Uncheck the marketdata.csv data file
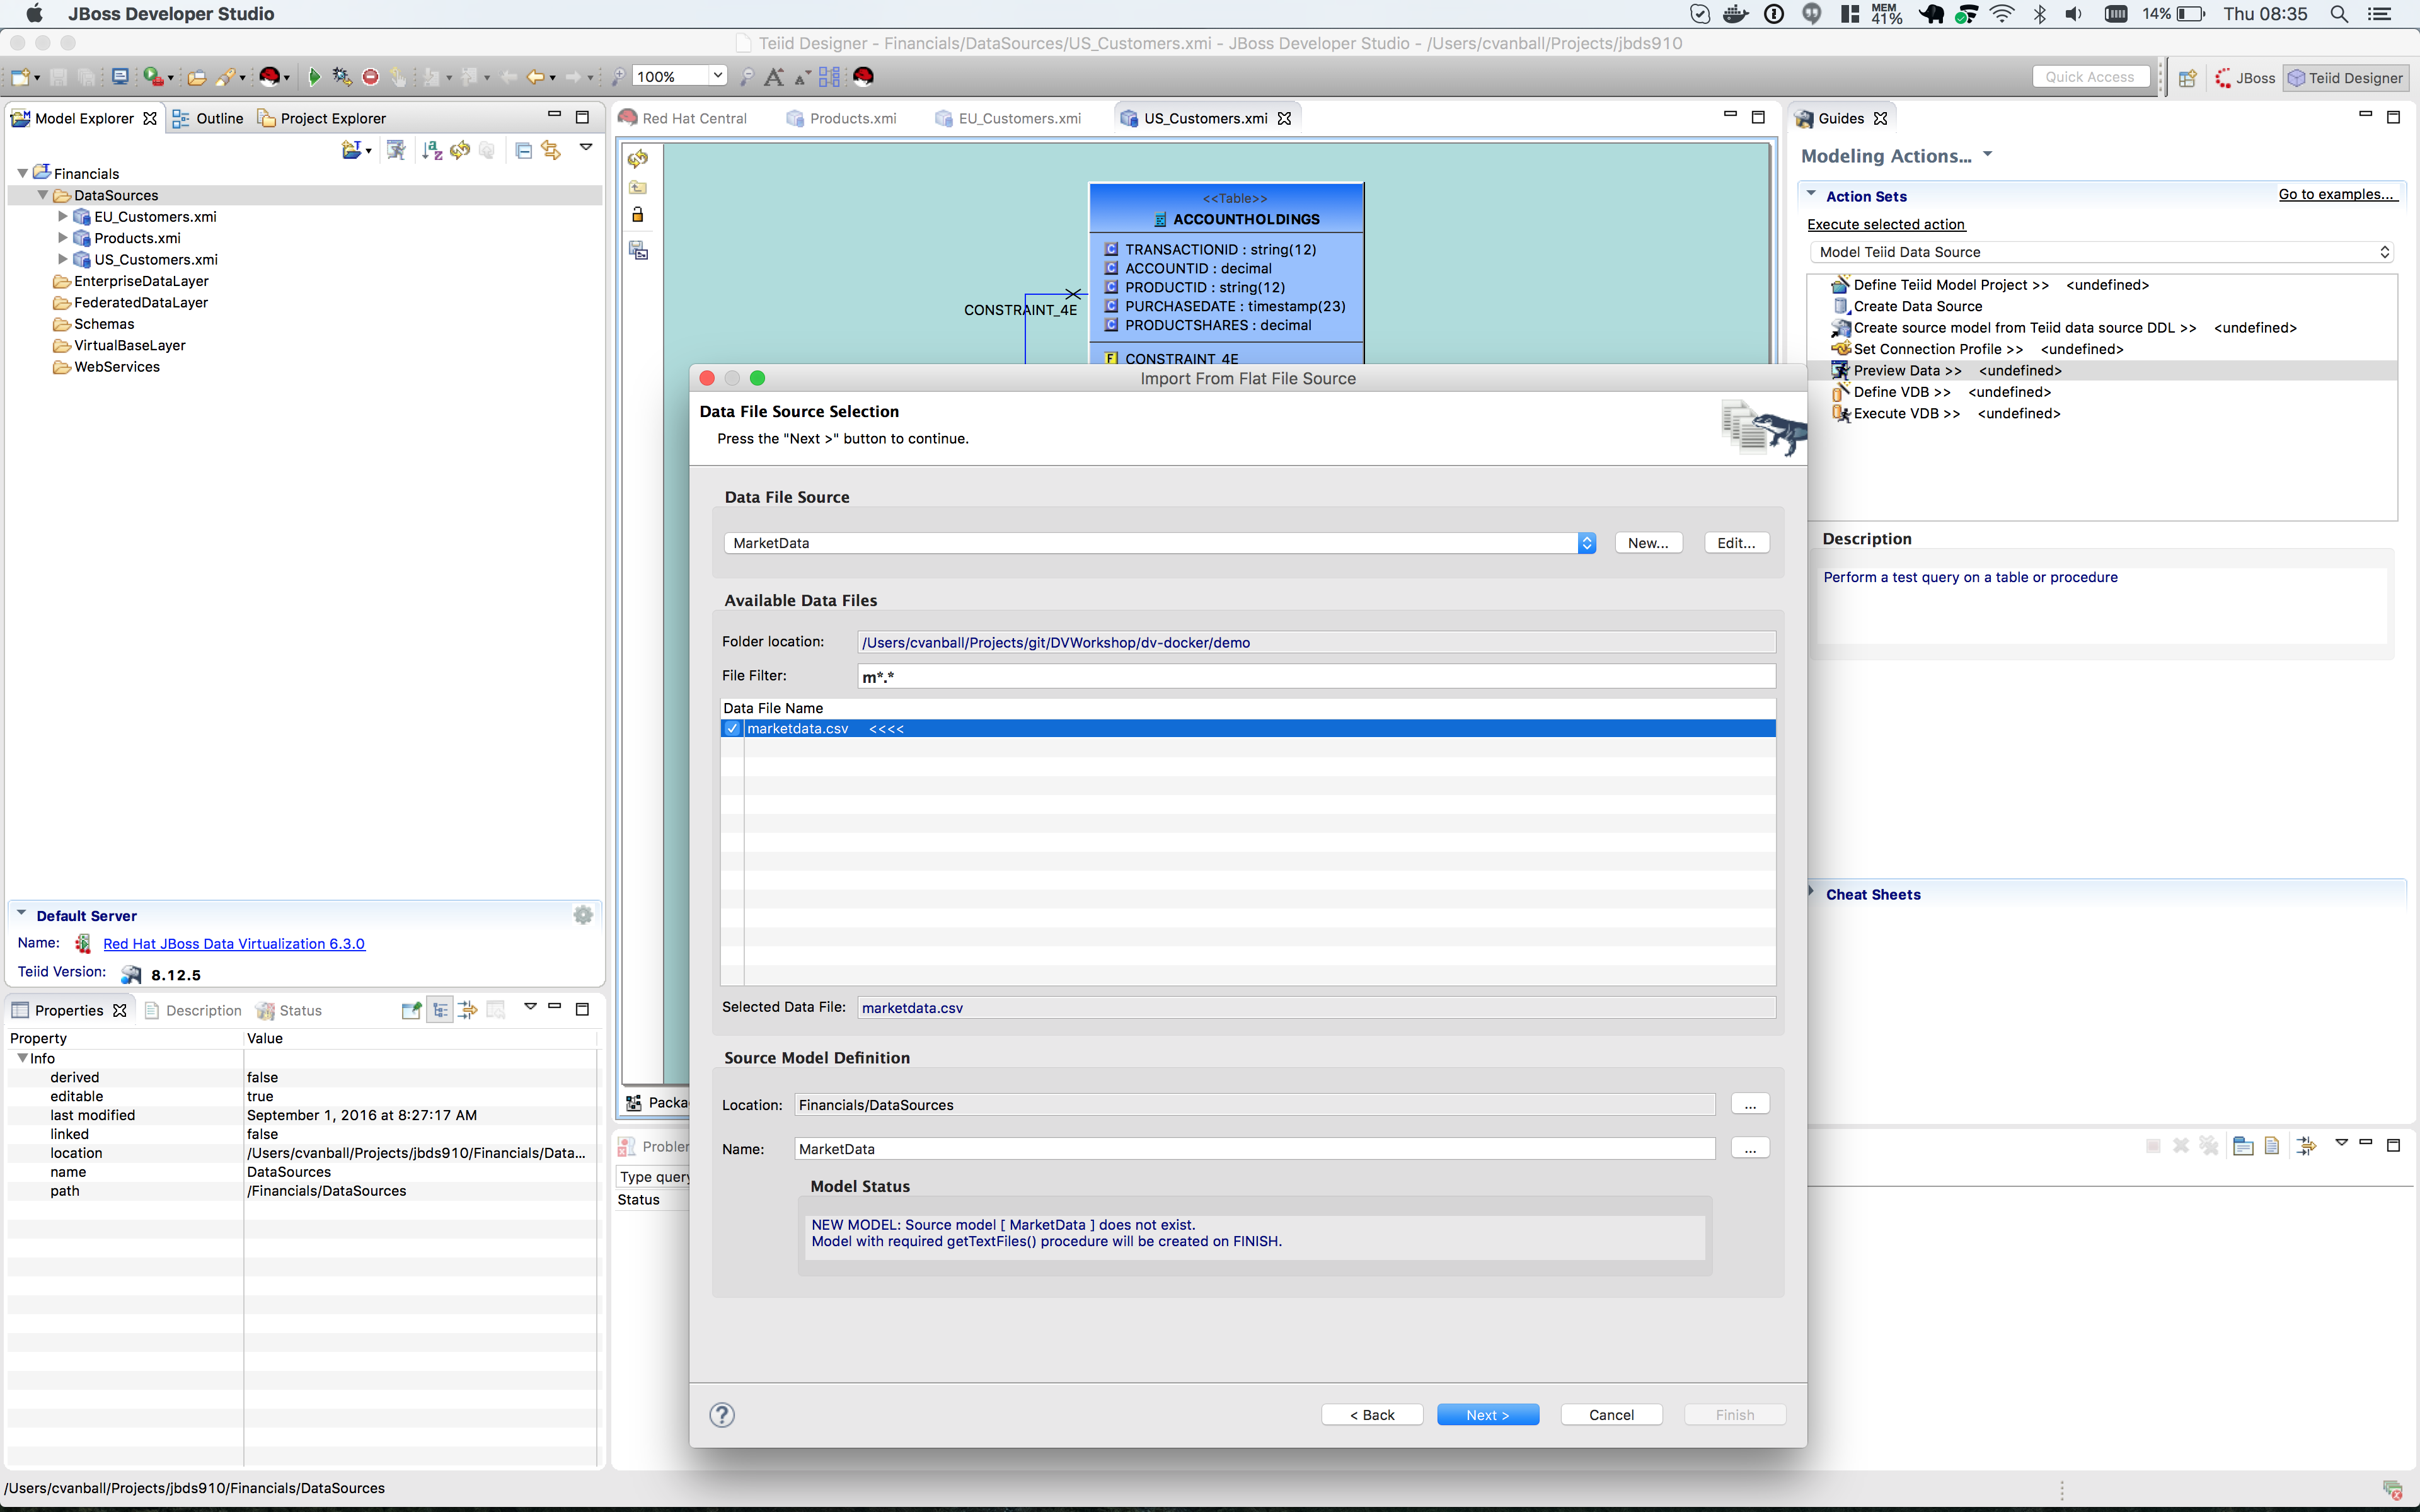 point(732,728)
